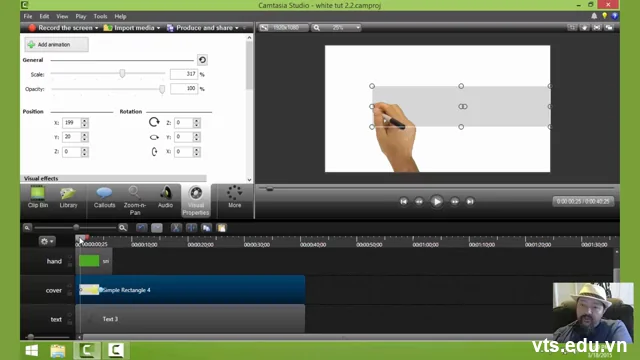Image resolution: width=640 pixels, height=360 pixels.
Task: Open the View menu
Action: pyautogui.click(x=62, y=16)
